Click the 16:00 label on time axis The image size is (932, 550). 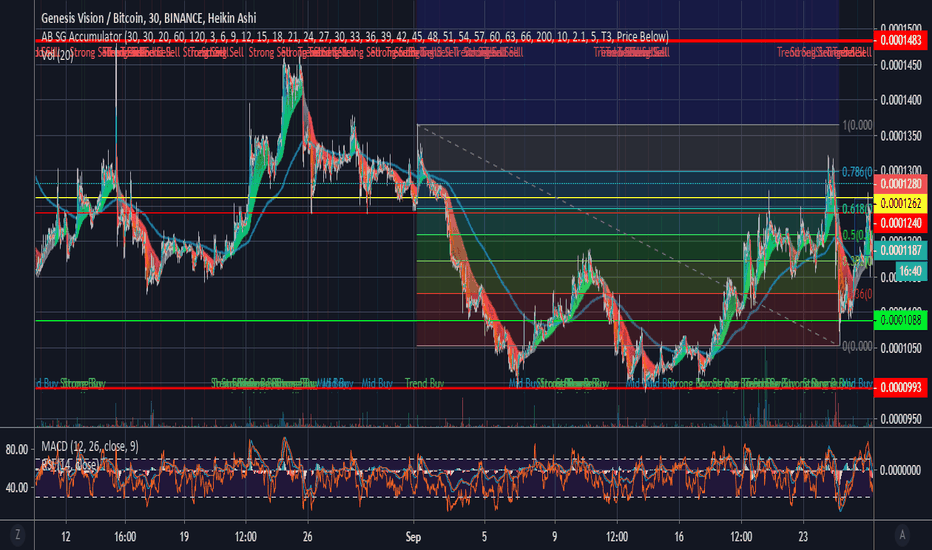point(125,537)
